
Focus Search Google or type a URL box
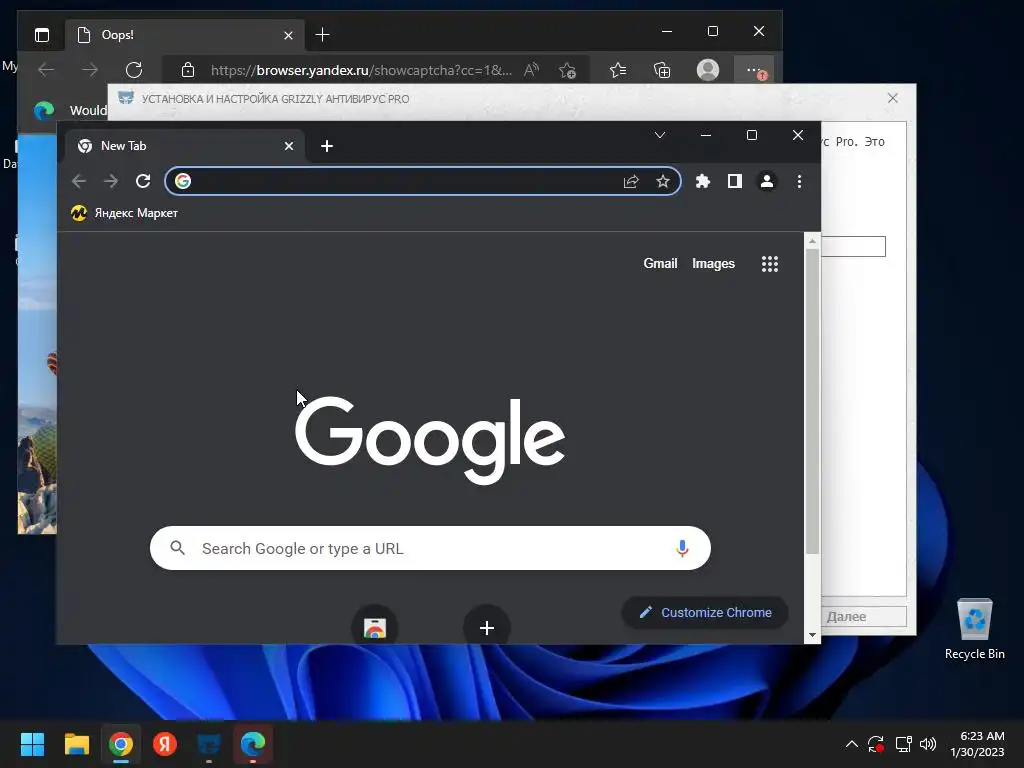[x=430, y=548]
